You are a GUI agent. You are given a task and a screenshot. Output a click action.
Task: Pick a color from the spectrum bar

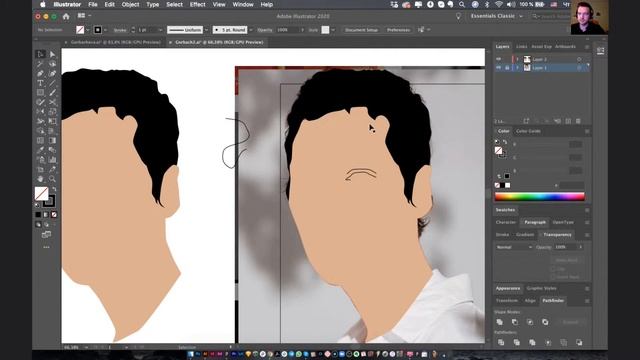[x=540, y=197]
